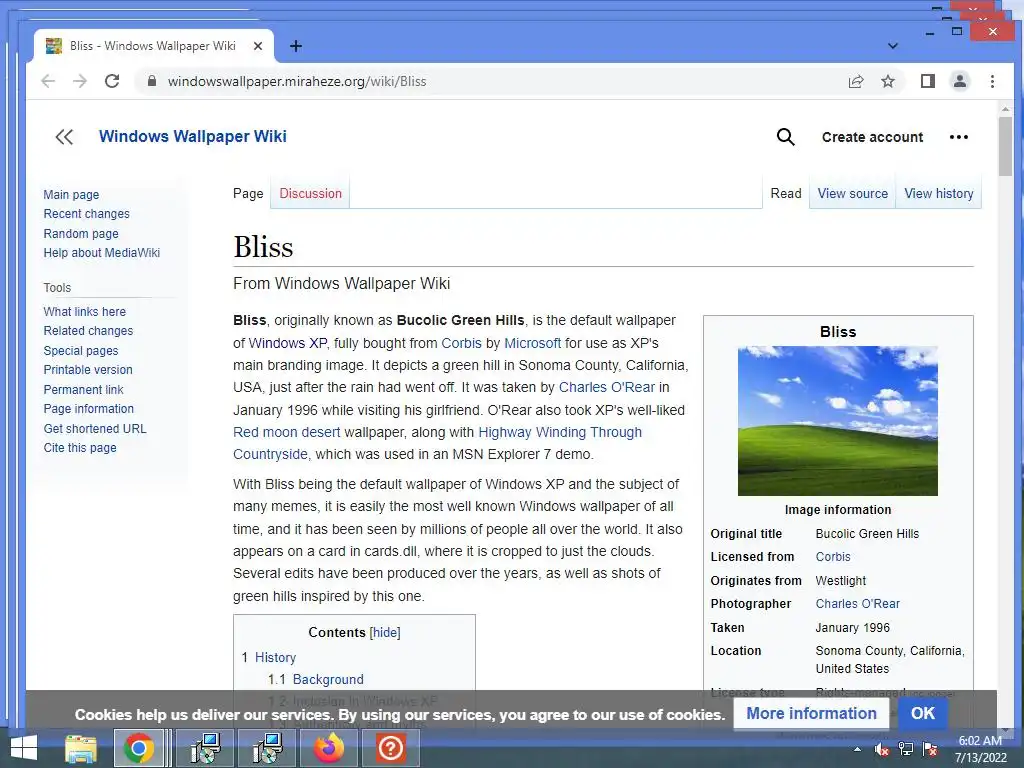Open File Explorer from taskbar
This screenshot has height=768, width=1024.
80,748
